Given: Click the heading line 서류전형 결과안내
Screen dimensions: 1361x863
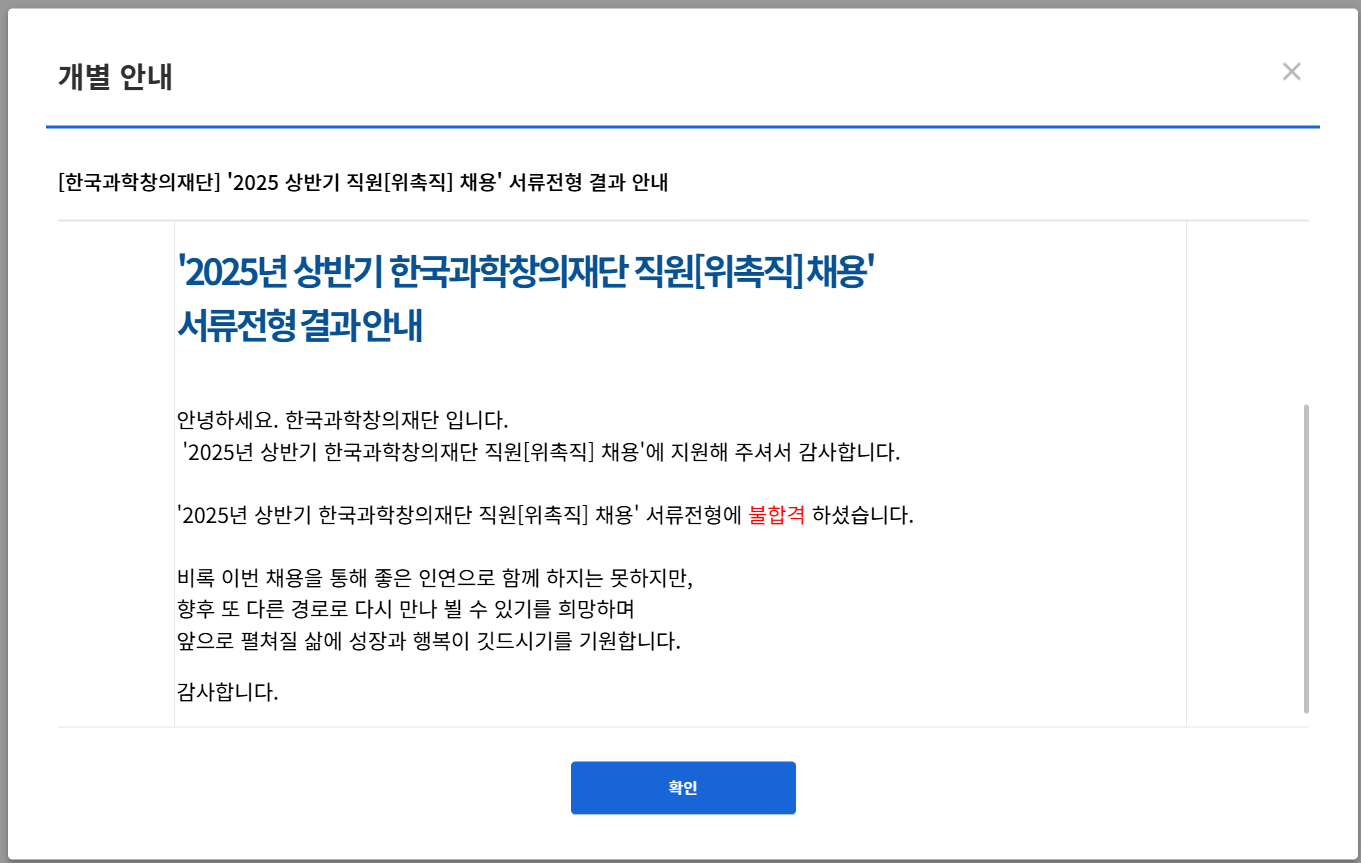Looking at the screenshot, I should pos(299,326).
